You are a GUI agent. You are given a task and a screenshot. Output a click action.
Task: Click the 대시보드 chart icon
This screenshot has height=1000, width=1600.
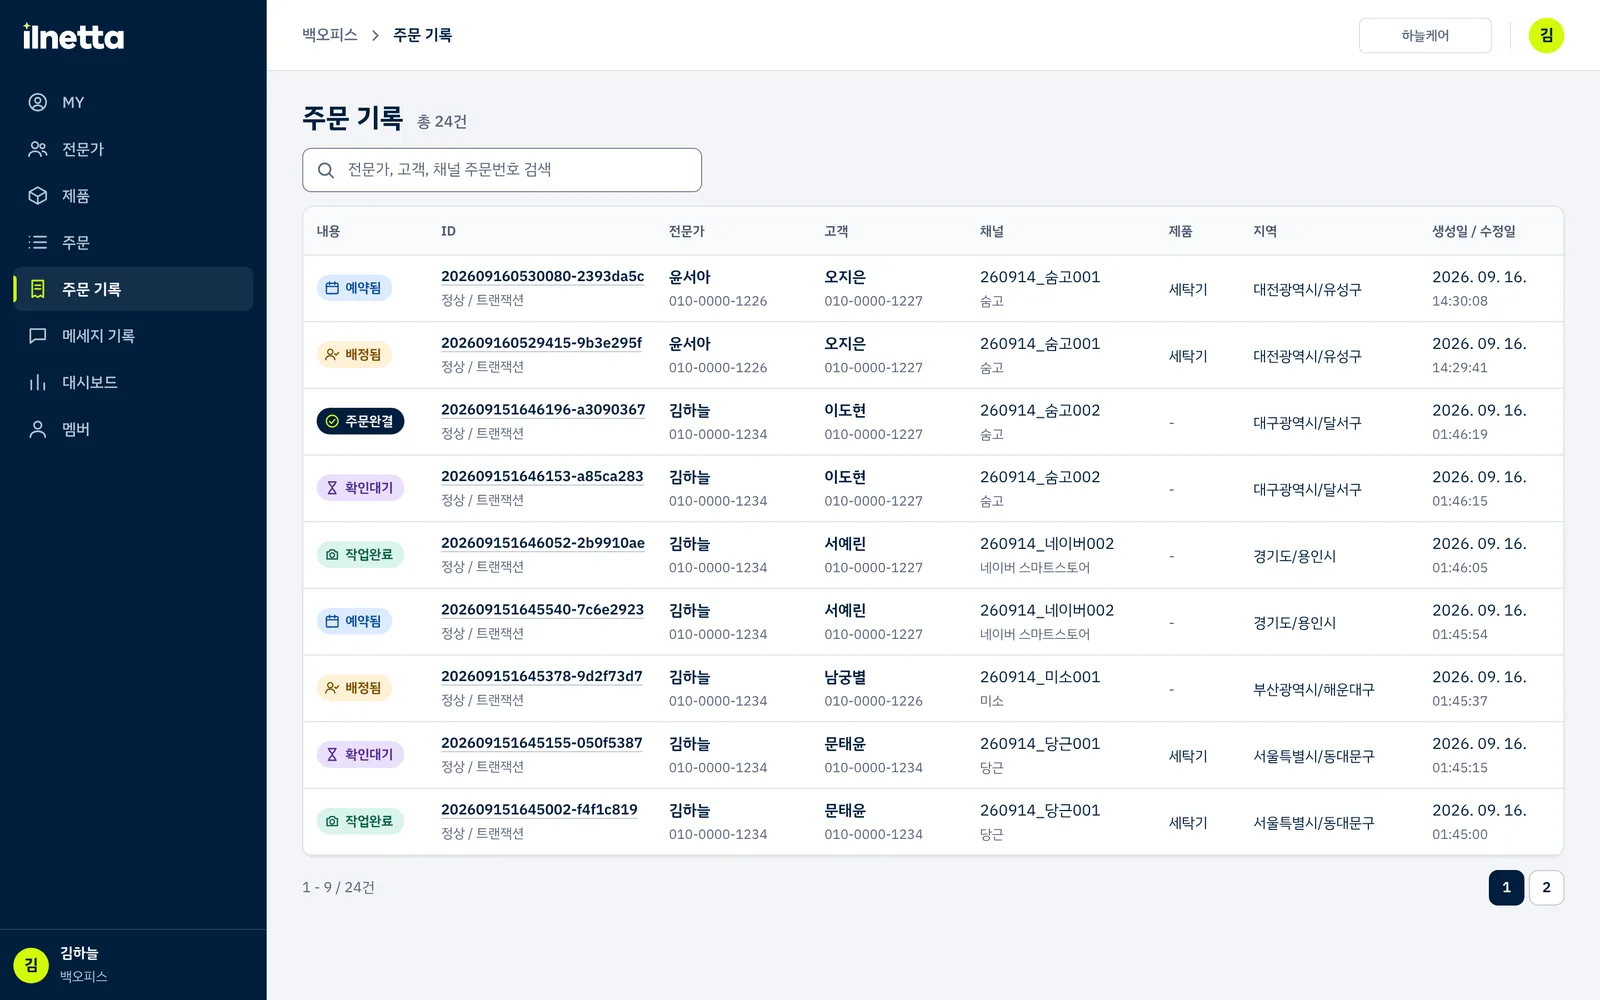(x=38, y=382)
